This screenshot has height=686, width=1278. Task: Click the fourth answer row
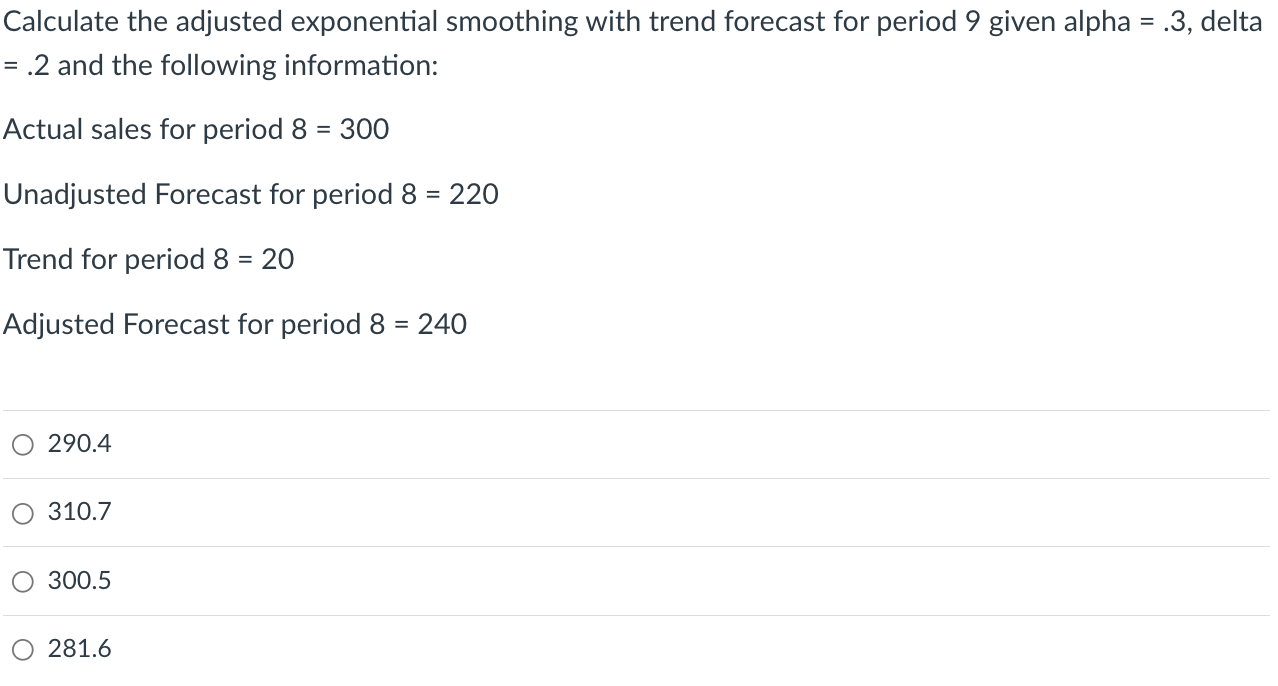400,648
